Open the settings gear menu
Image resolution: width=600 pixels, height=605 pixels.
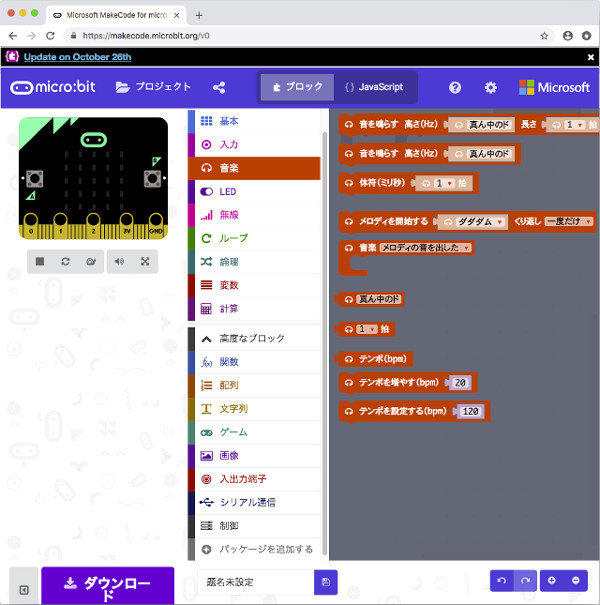point(490,87)
